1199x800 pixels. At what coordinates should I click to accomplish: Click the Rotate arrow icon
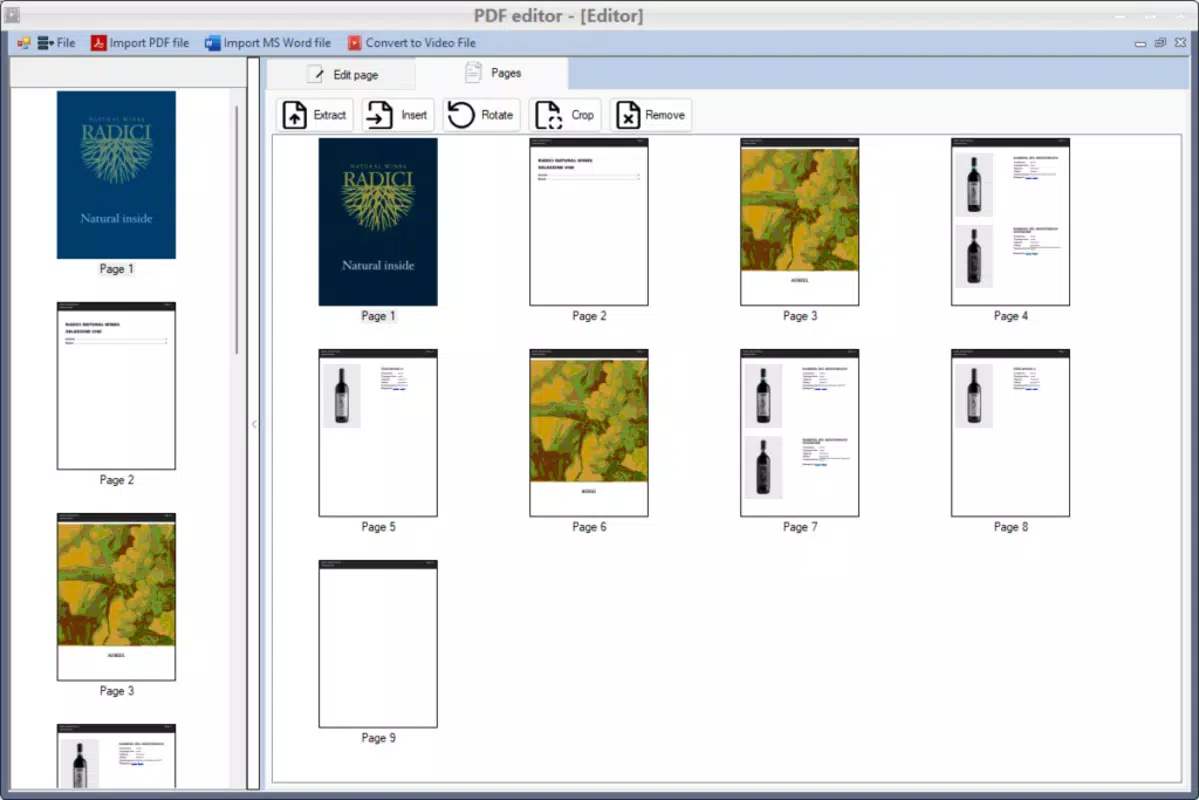tap(460, 115)
